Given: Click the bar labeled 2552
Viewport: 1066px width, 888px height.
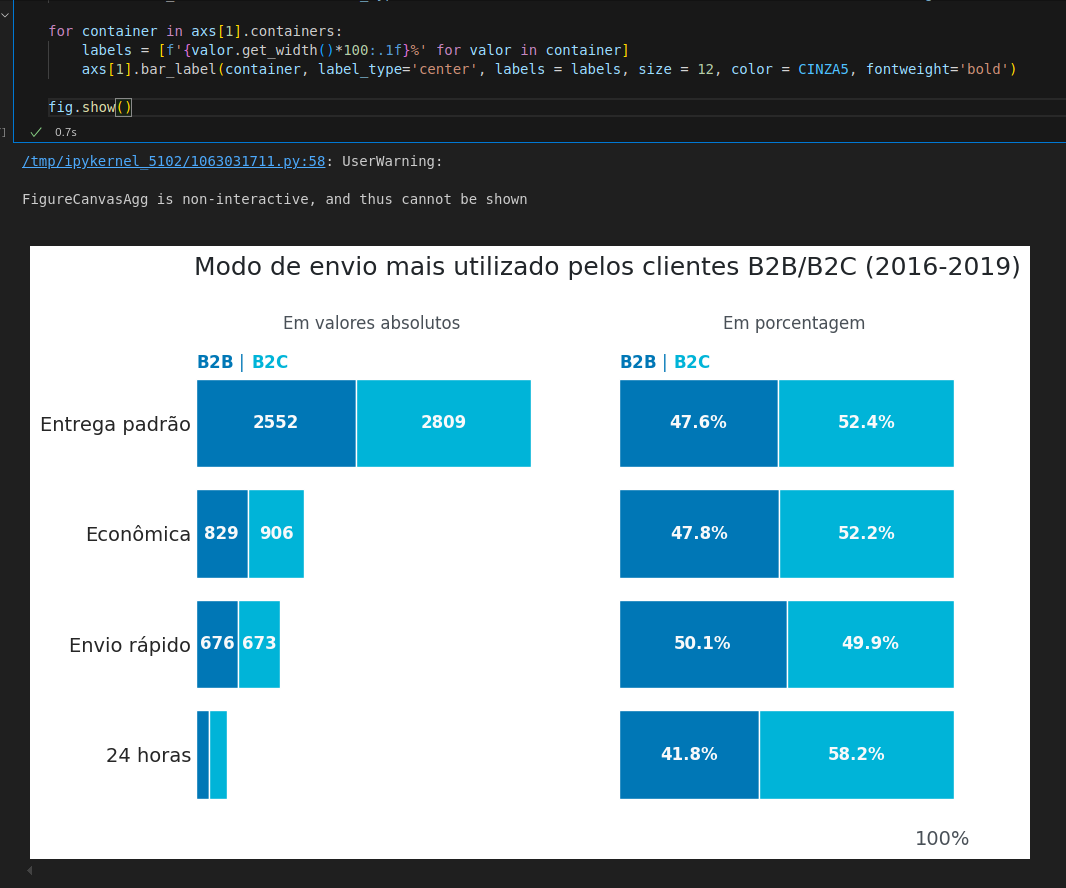Looking at the screenshot, I should 276,423.
